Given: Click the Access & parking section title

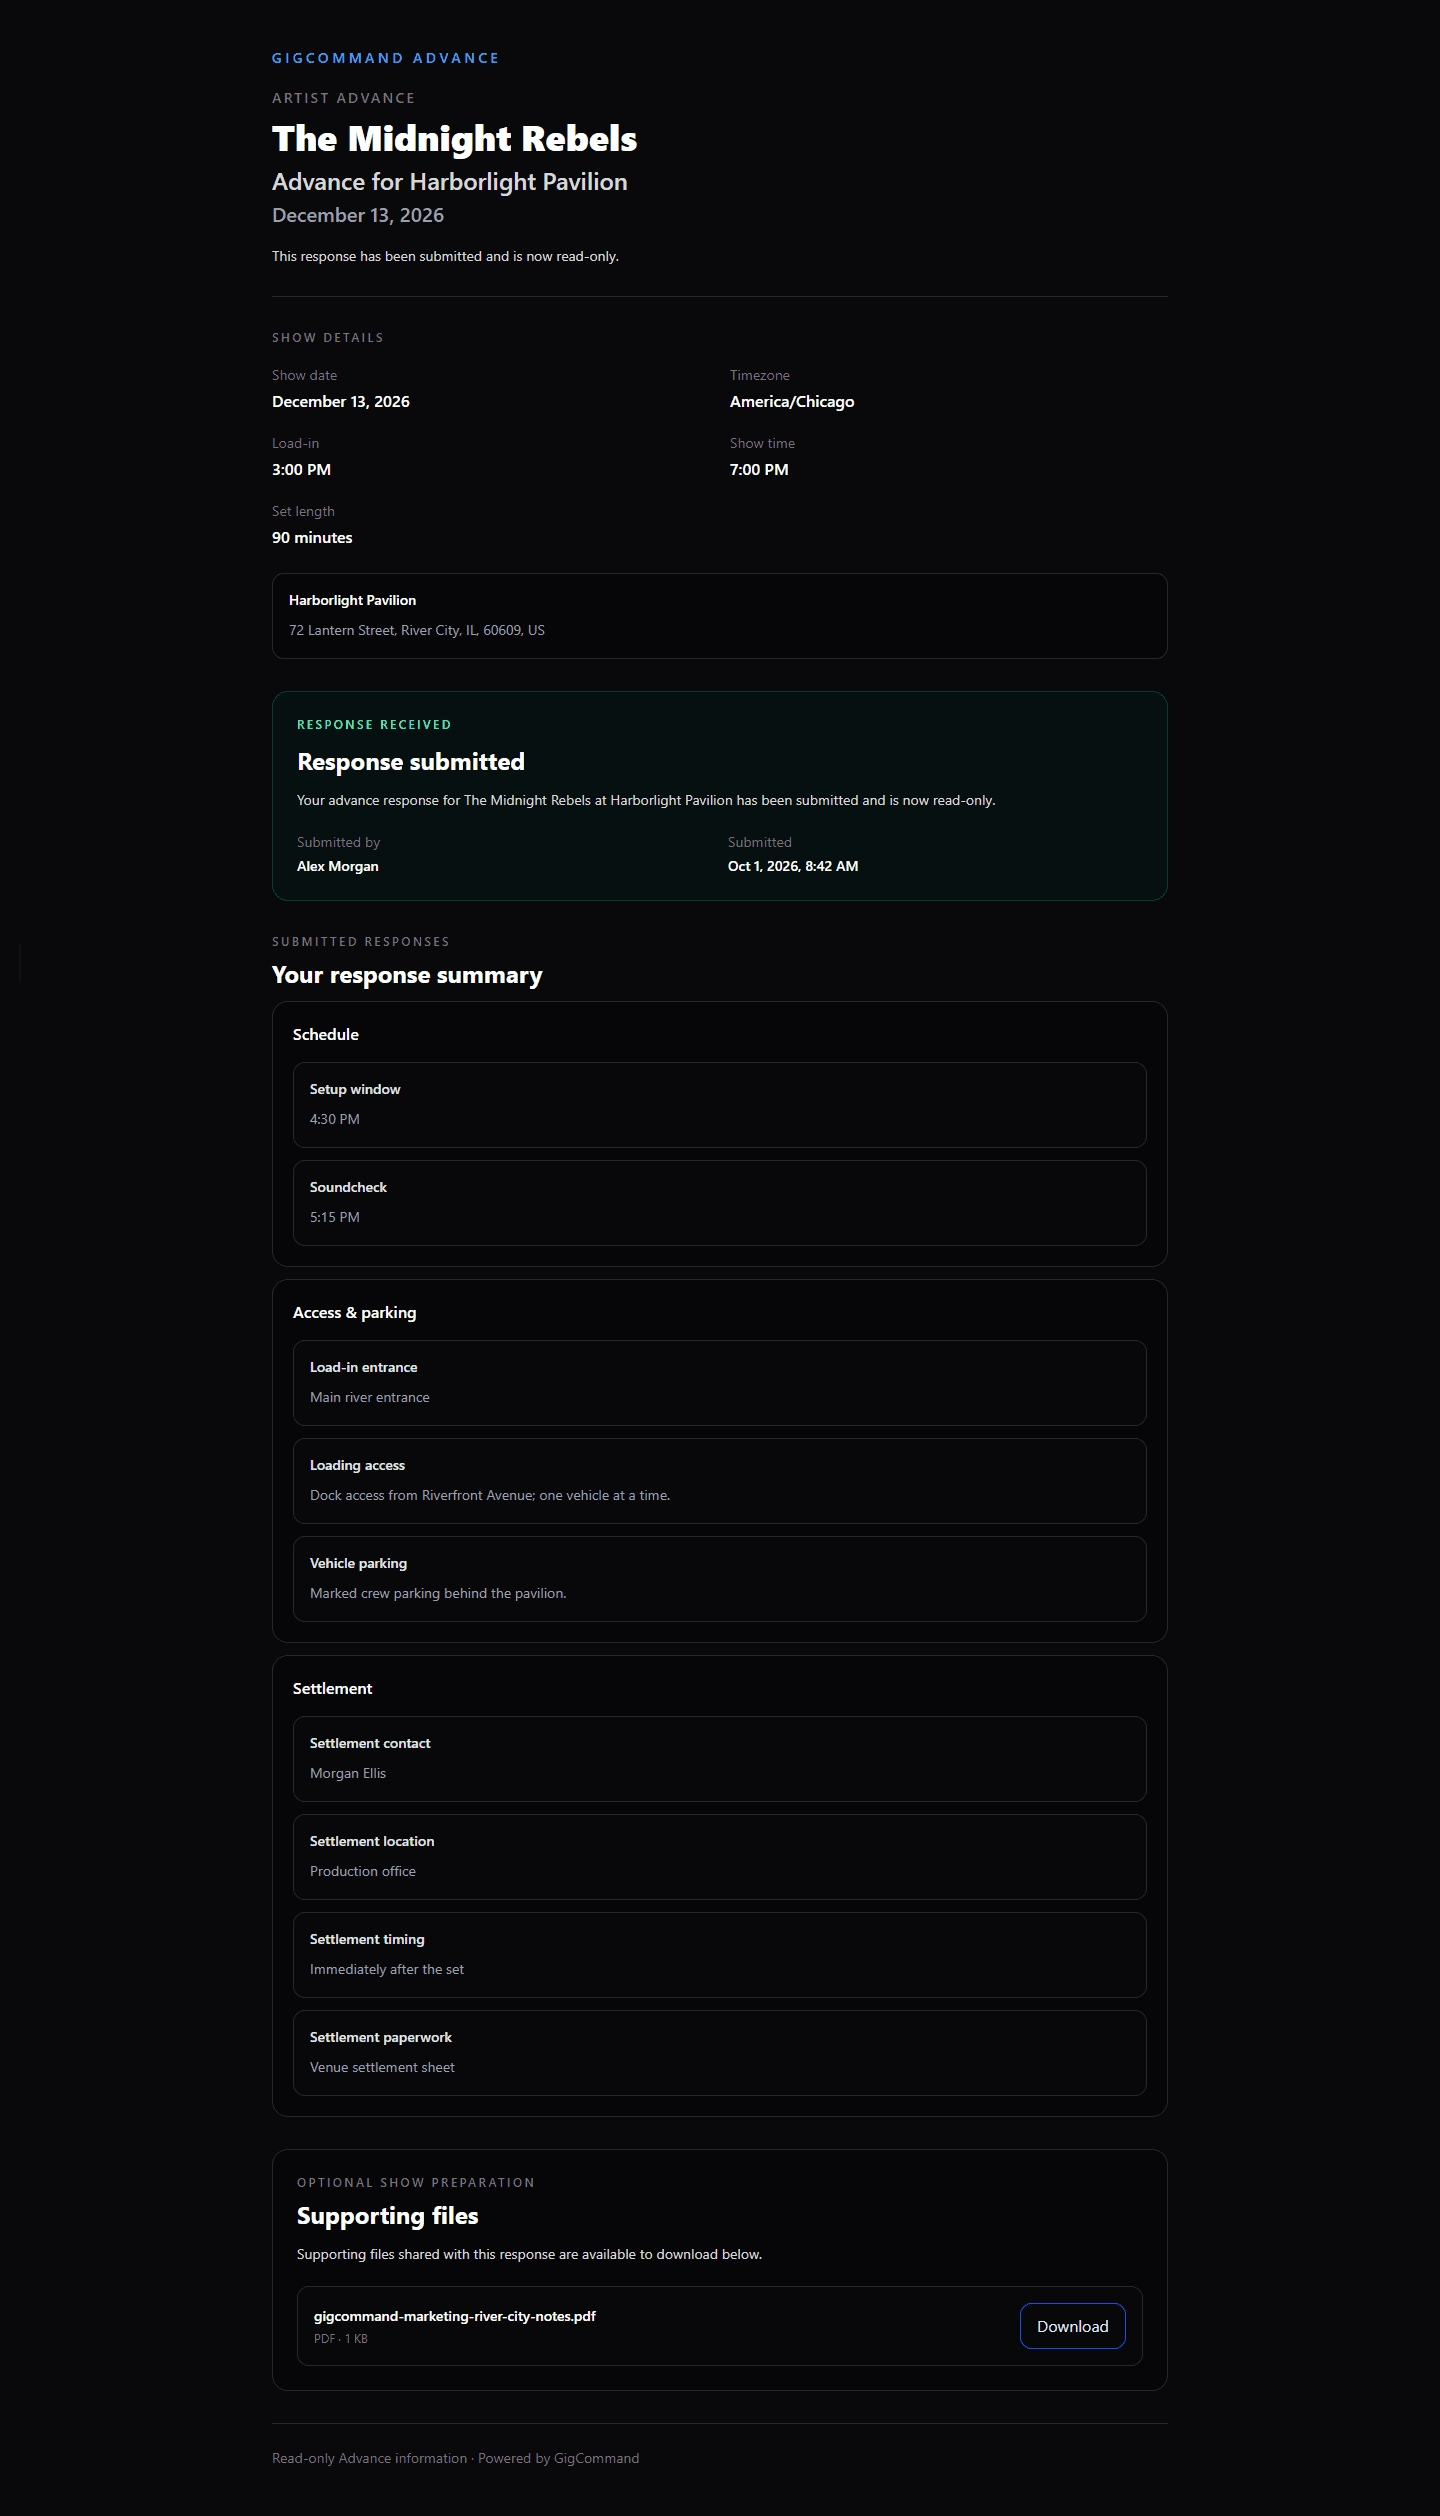Looking at the screenshot, I should 354,1312.
